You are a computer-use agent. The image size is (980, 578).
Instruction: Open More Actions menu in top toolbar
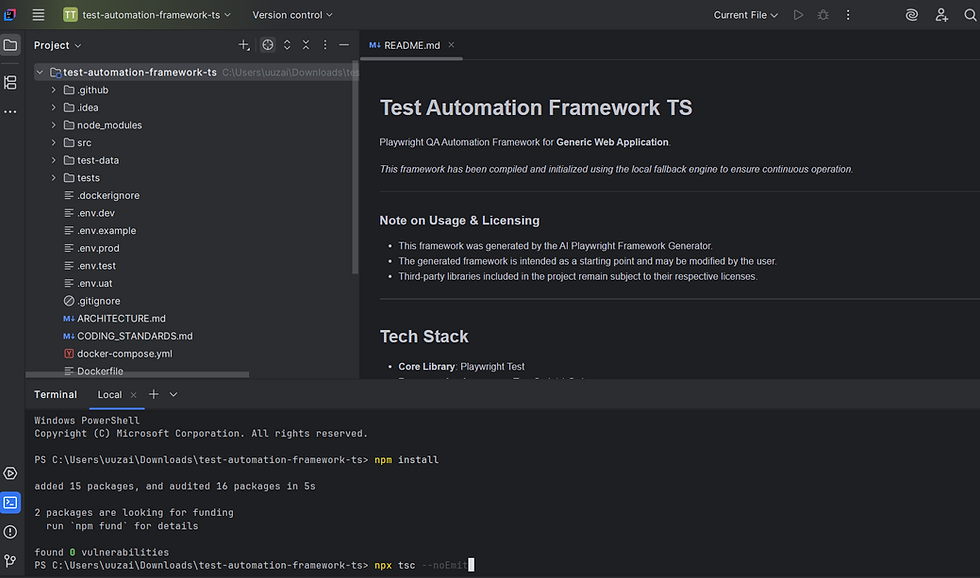(848, 14)
